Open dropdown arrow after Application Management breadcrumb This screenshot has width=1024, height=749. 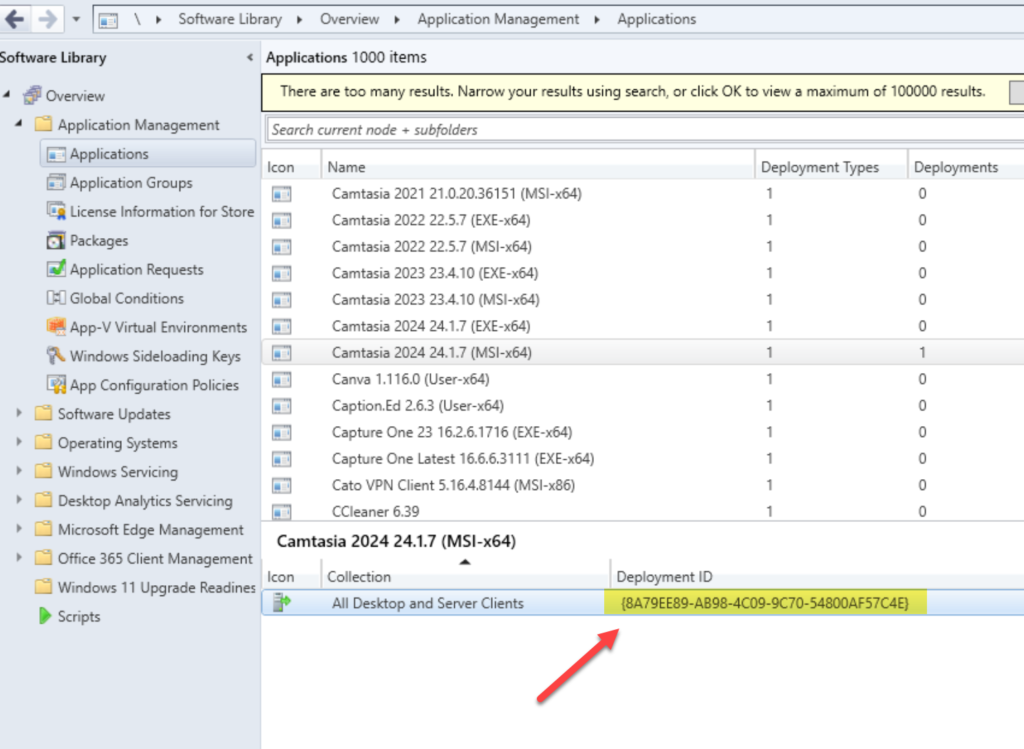(x=597, y=20)
